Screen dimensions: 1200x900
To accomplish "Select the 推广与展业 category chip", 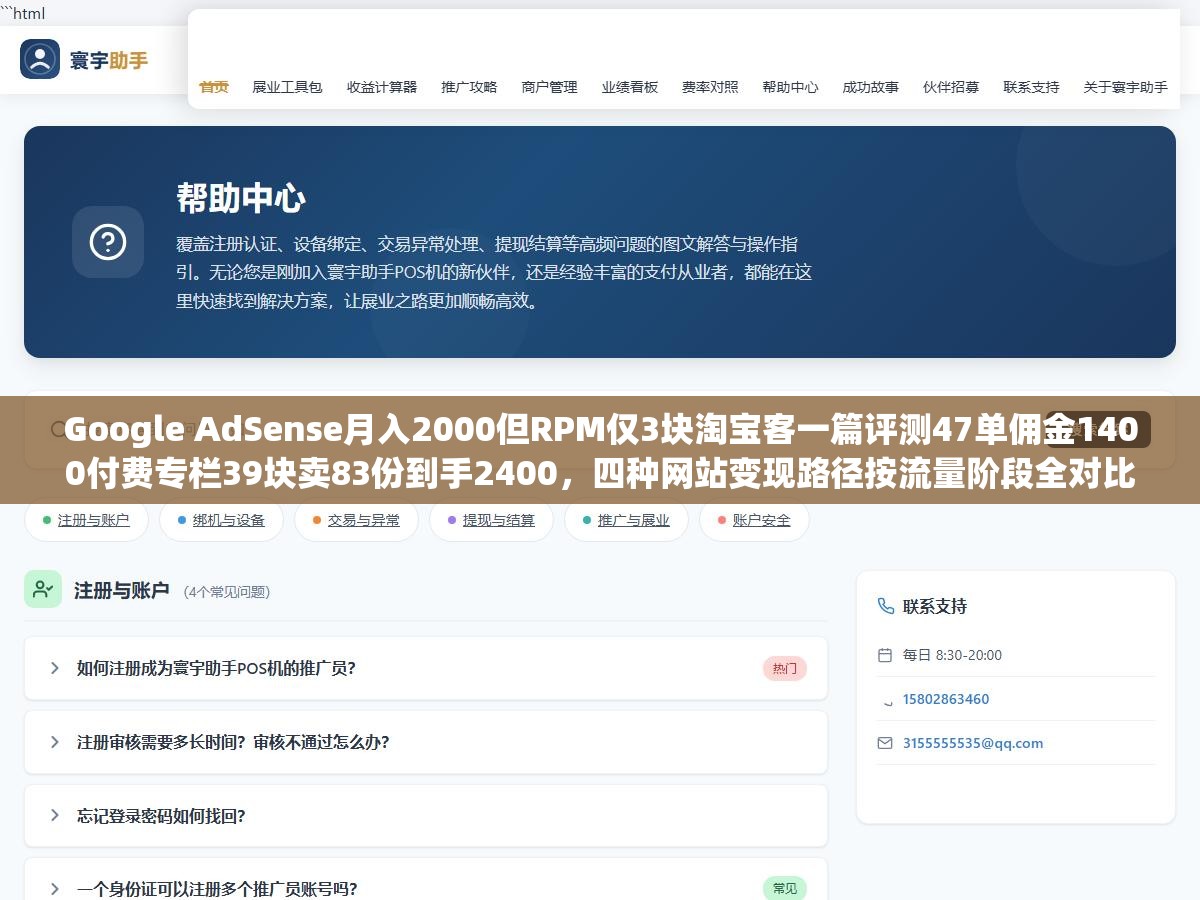I will [626, 520].
